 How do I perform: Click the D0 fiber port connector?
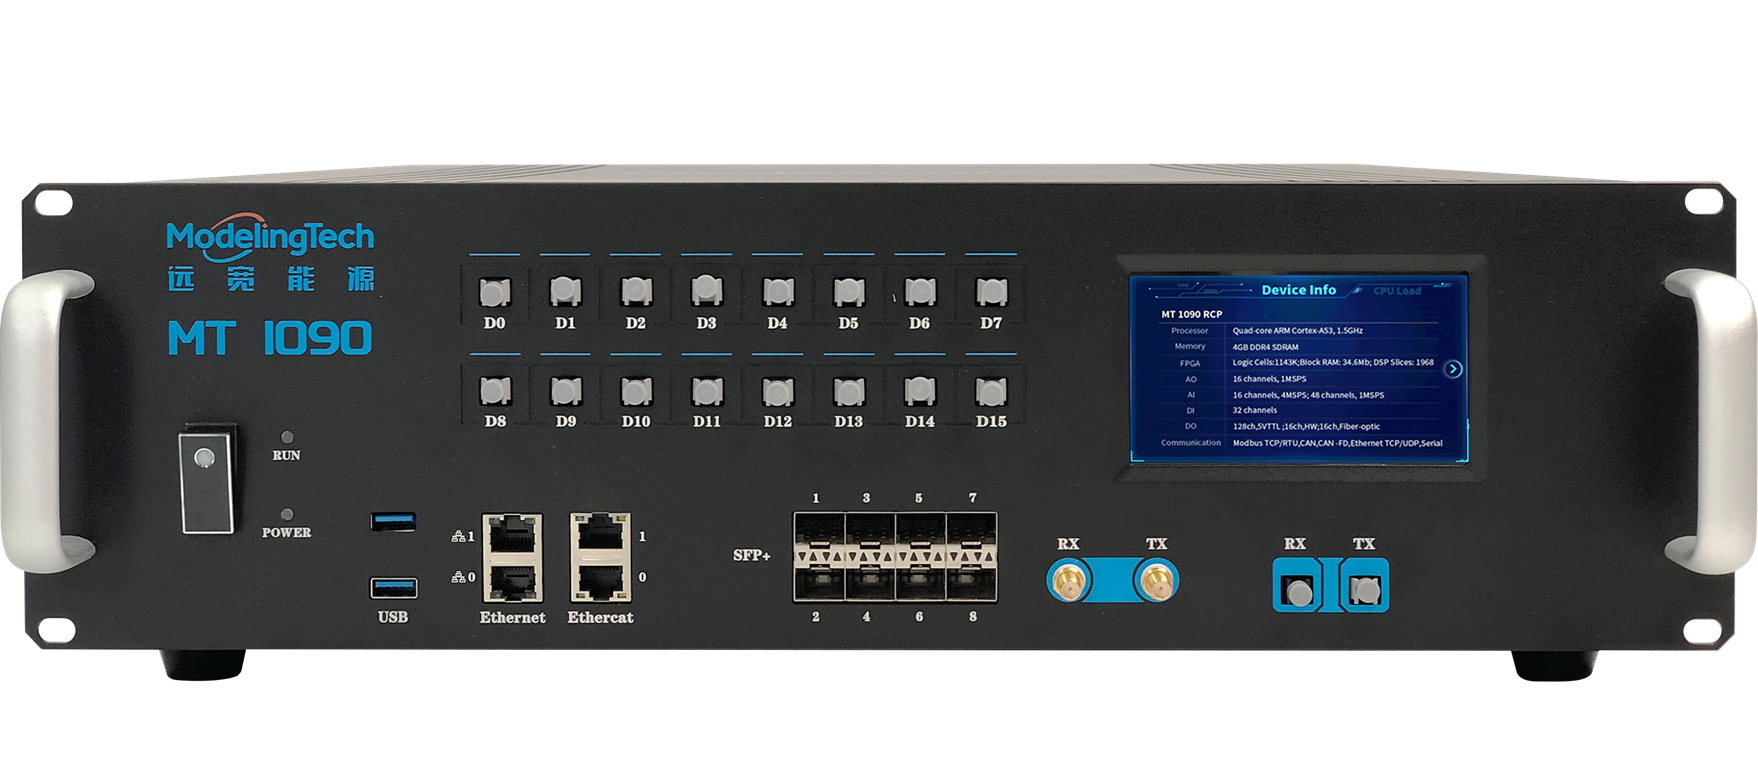(495, 292)
